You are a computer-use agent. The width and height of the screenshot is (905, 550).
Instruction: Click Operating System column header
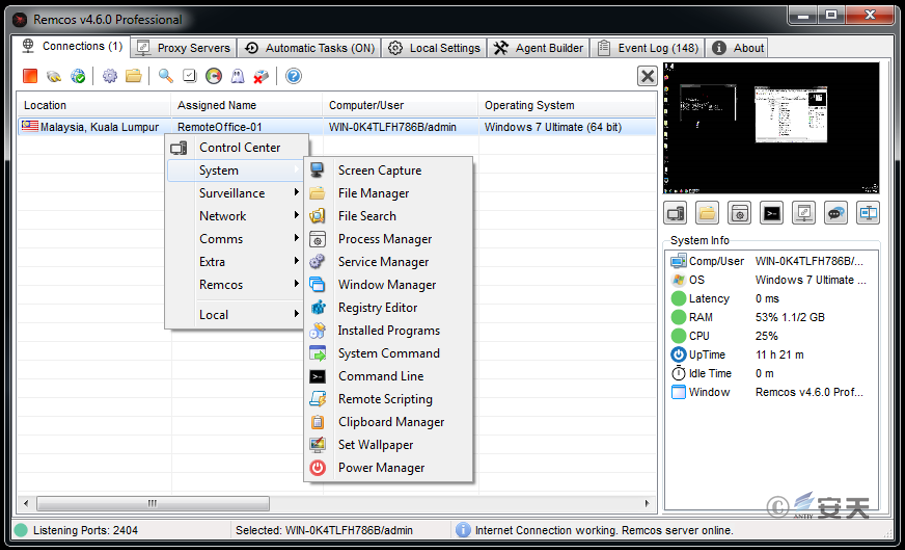[567, 105]
